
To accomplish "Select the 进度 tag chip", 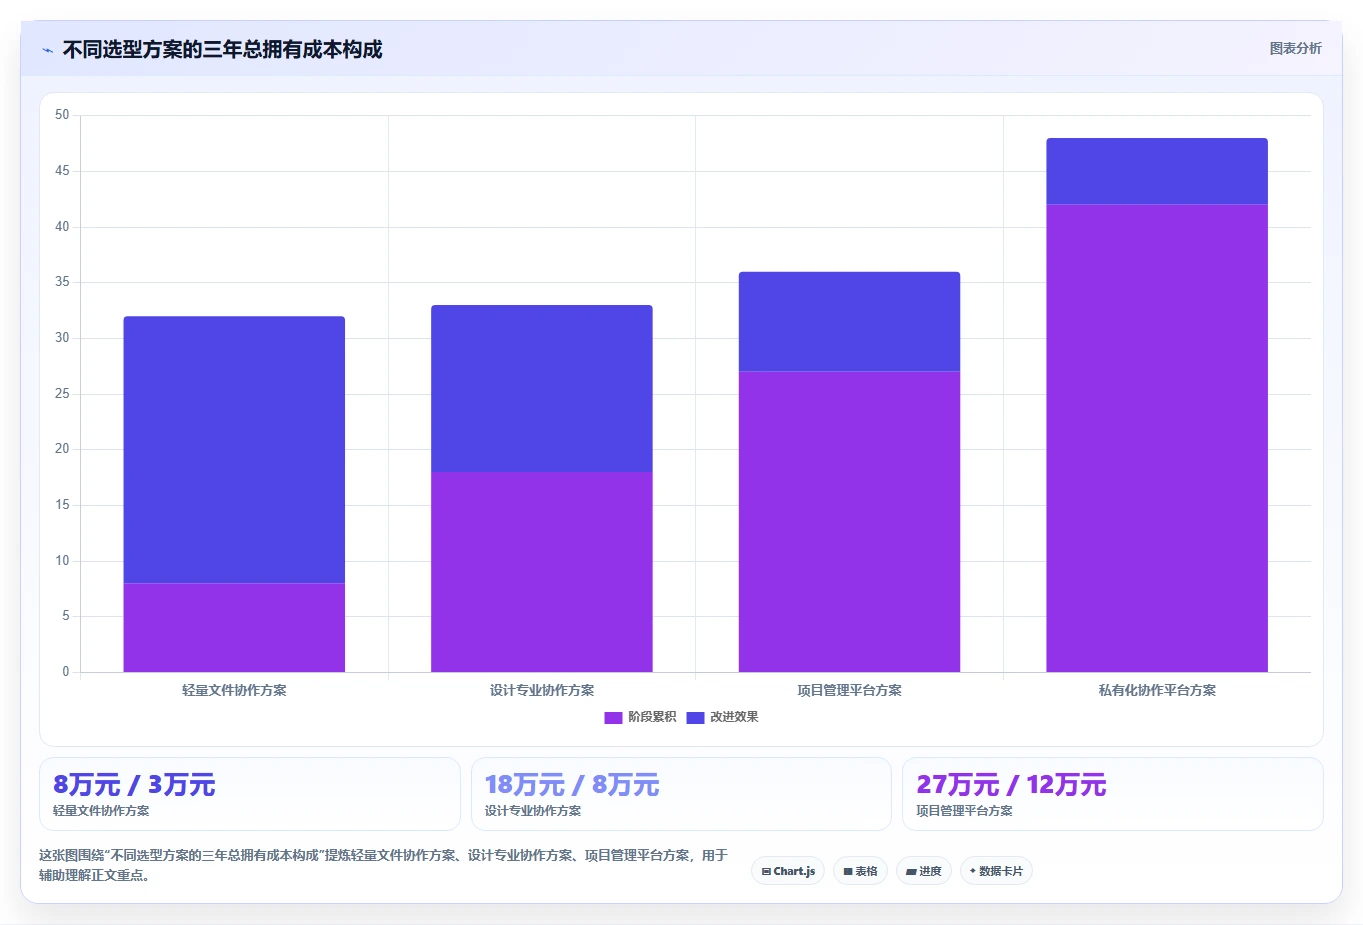I will point(924,871).
